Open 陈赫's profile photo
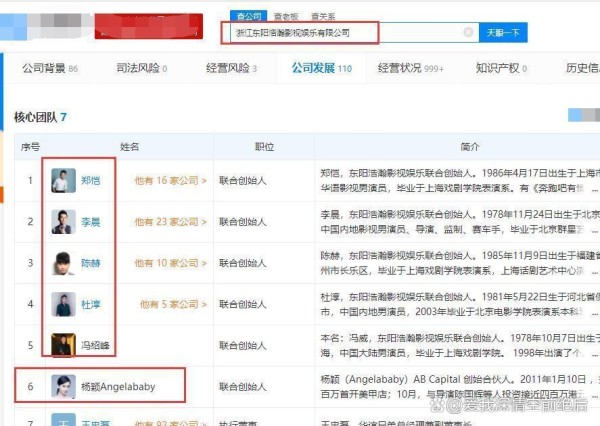The image size is (600, 426). [64, 263]
